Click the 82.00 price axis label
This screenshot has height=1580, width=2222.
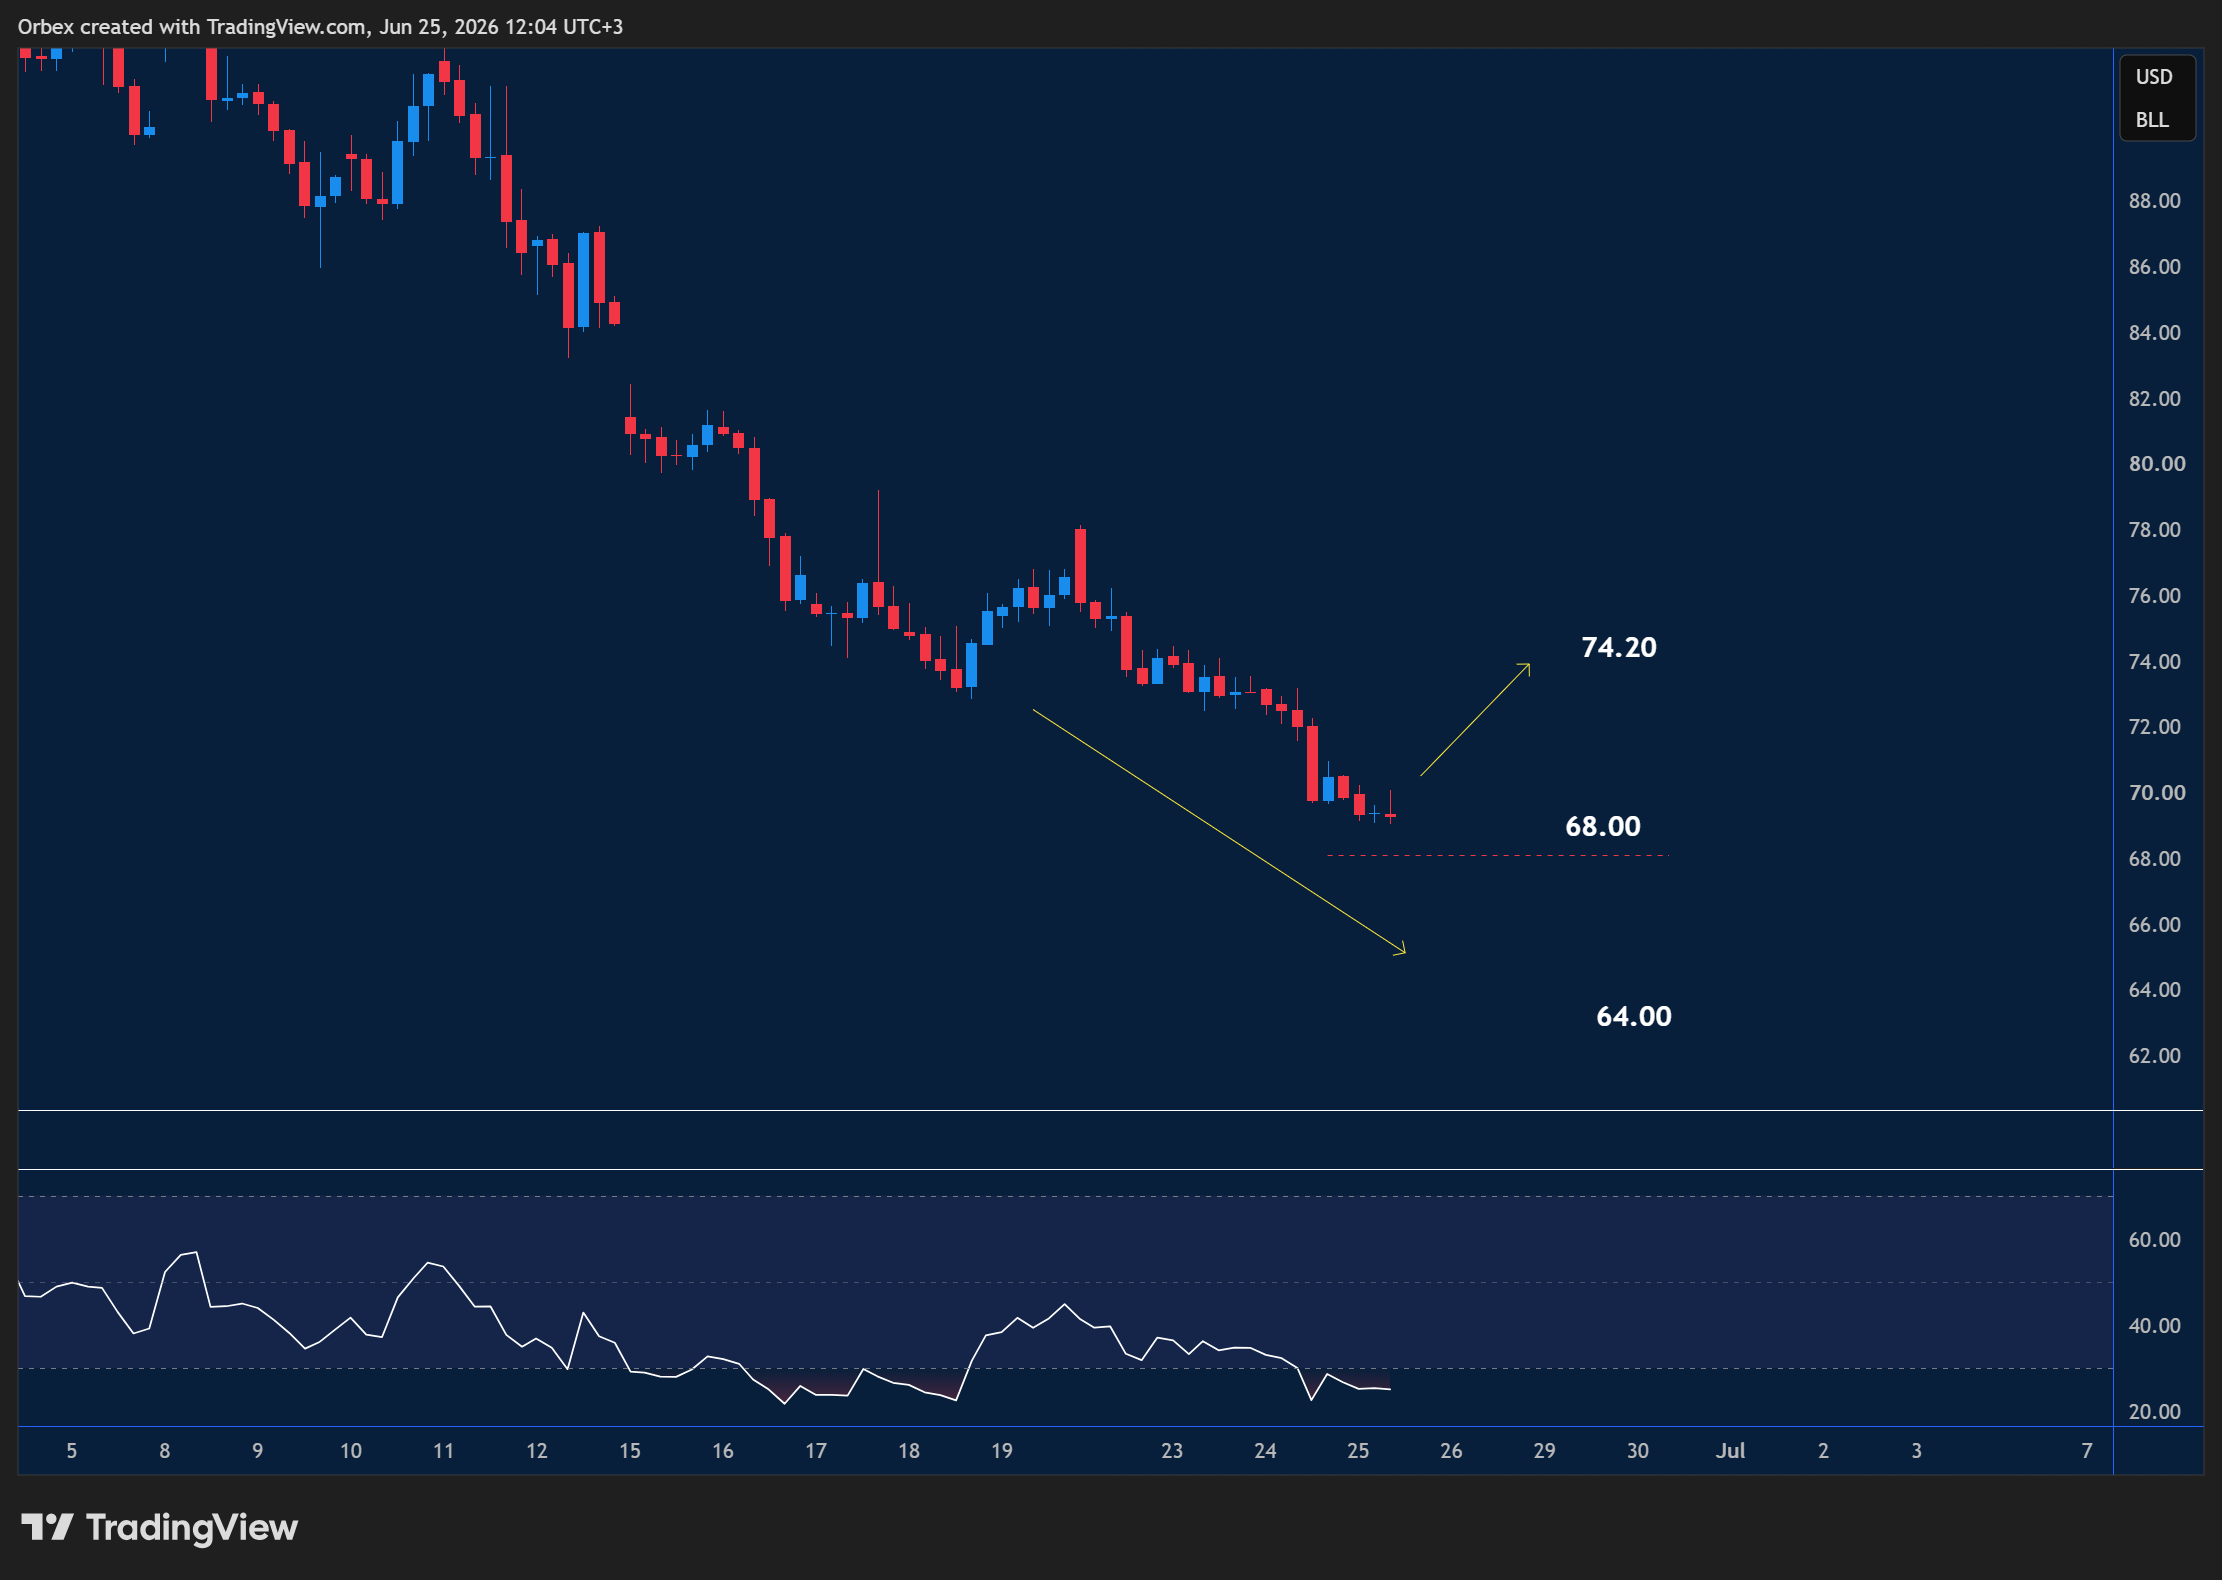pyautogui.click(x=2155, y=399)
